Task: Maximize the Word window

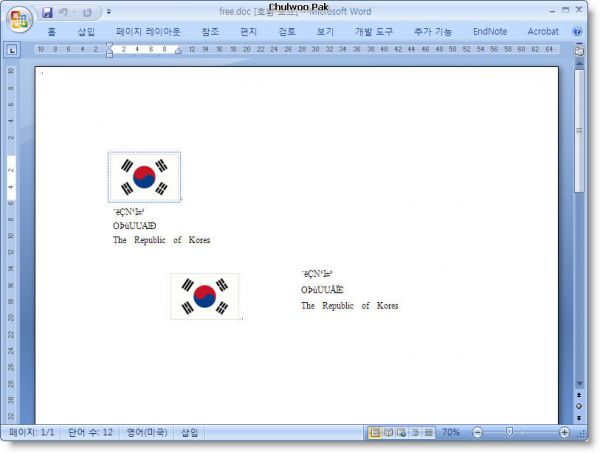Action: pyautogui.click(x=566, y=10)
